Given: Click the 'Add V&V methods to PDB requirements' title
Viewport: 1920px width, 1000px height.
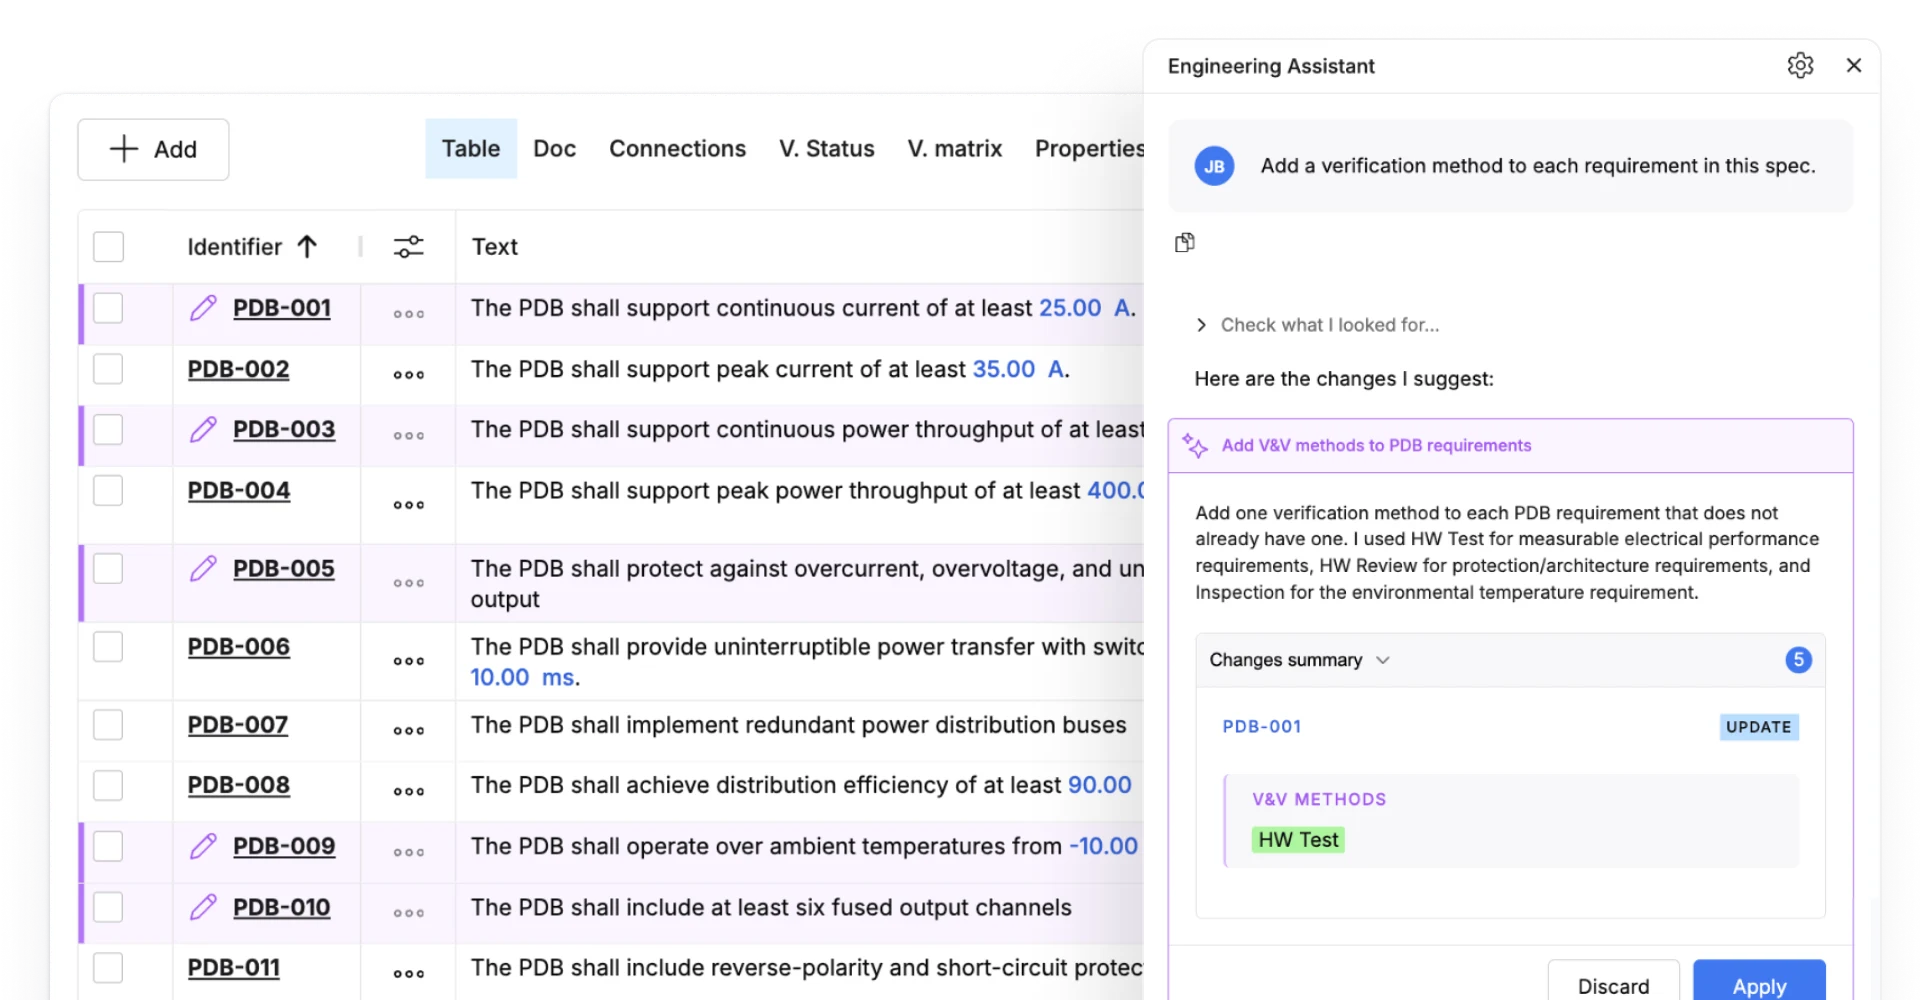Looking at the screenshot, I should (x=1376, y=445).
